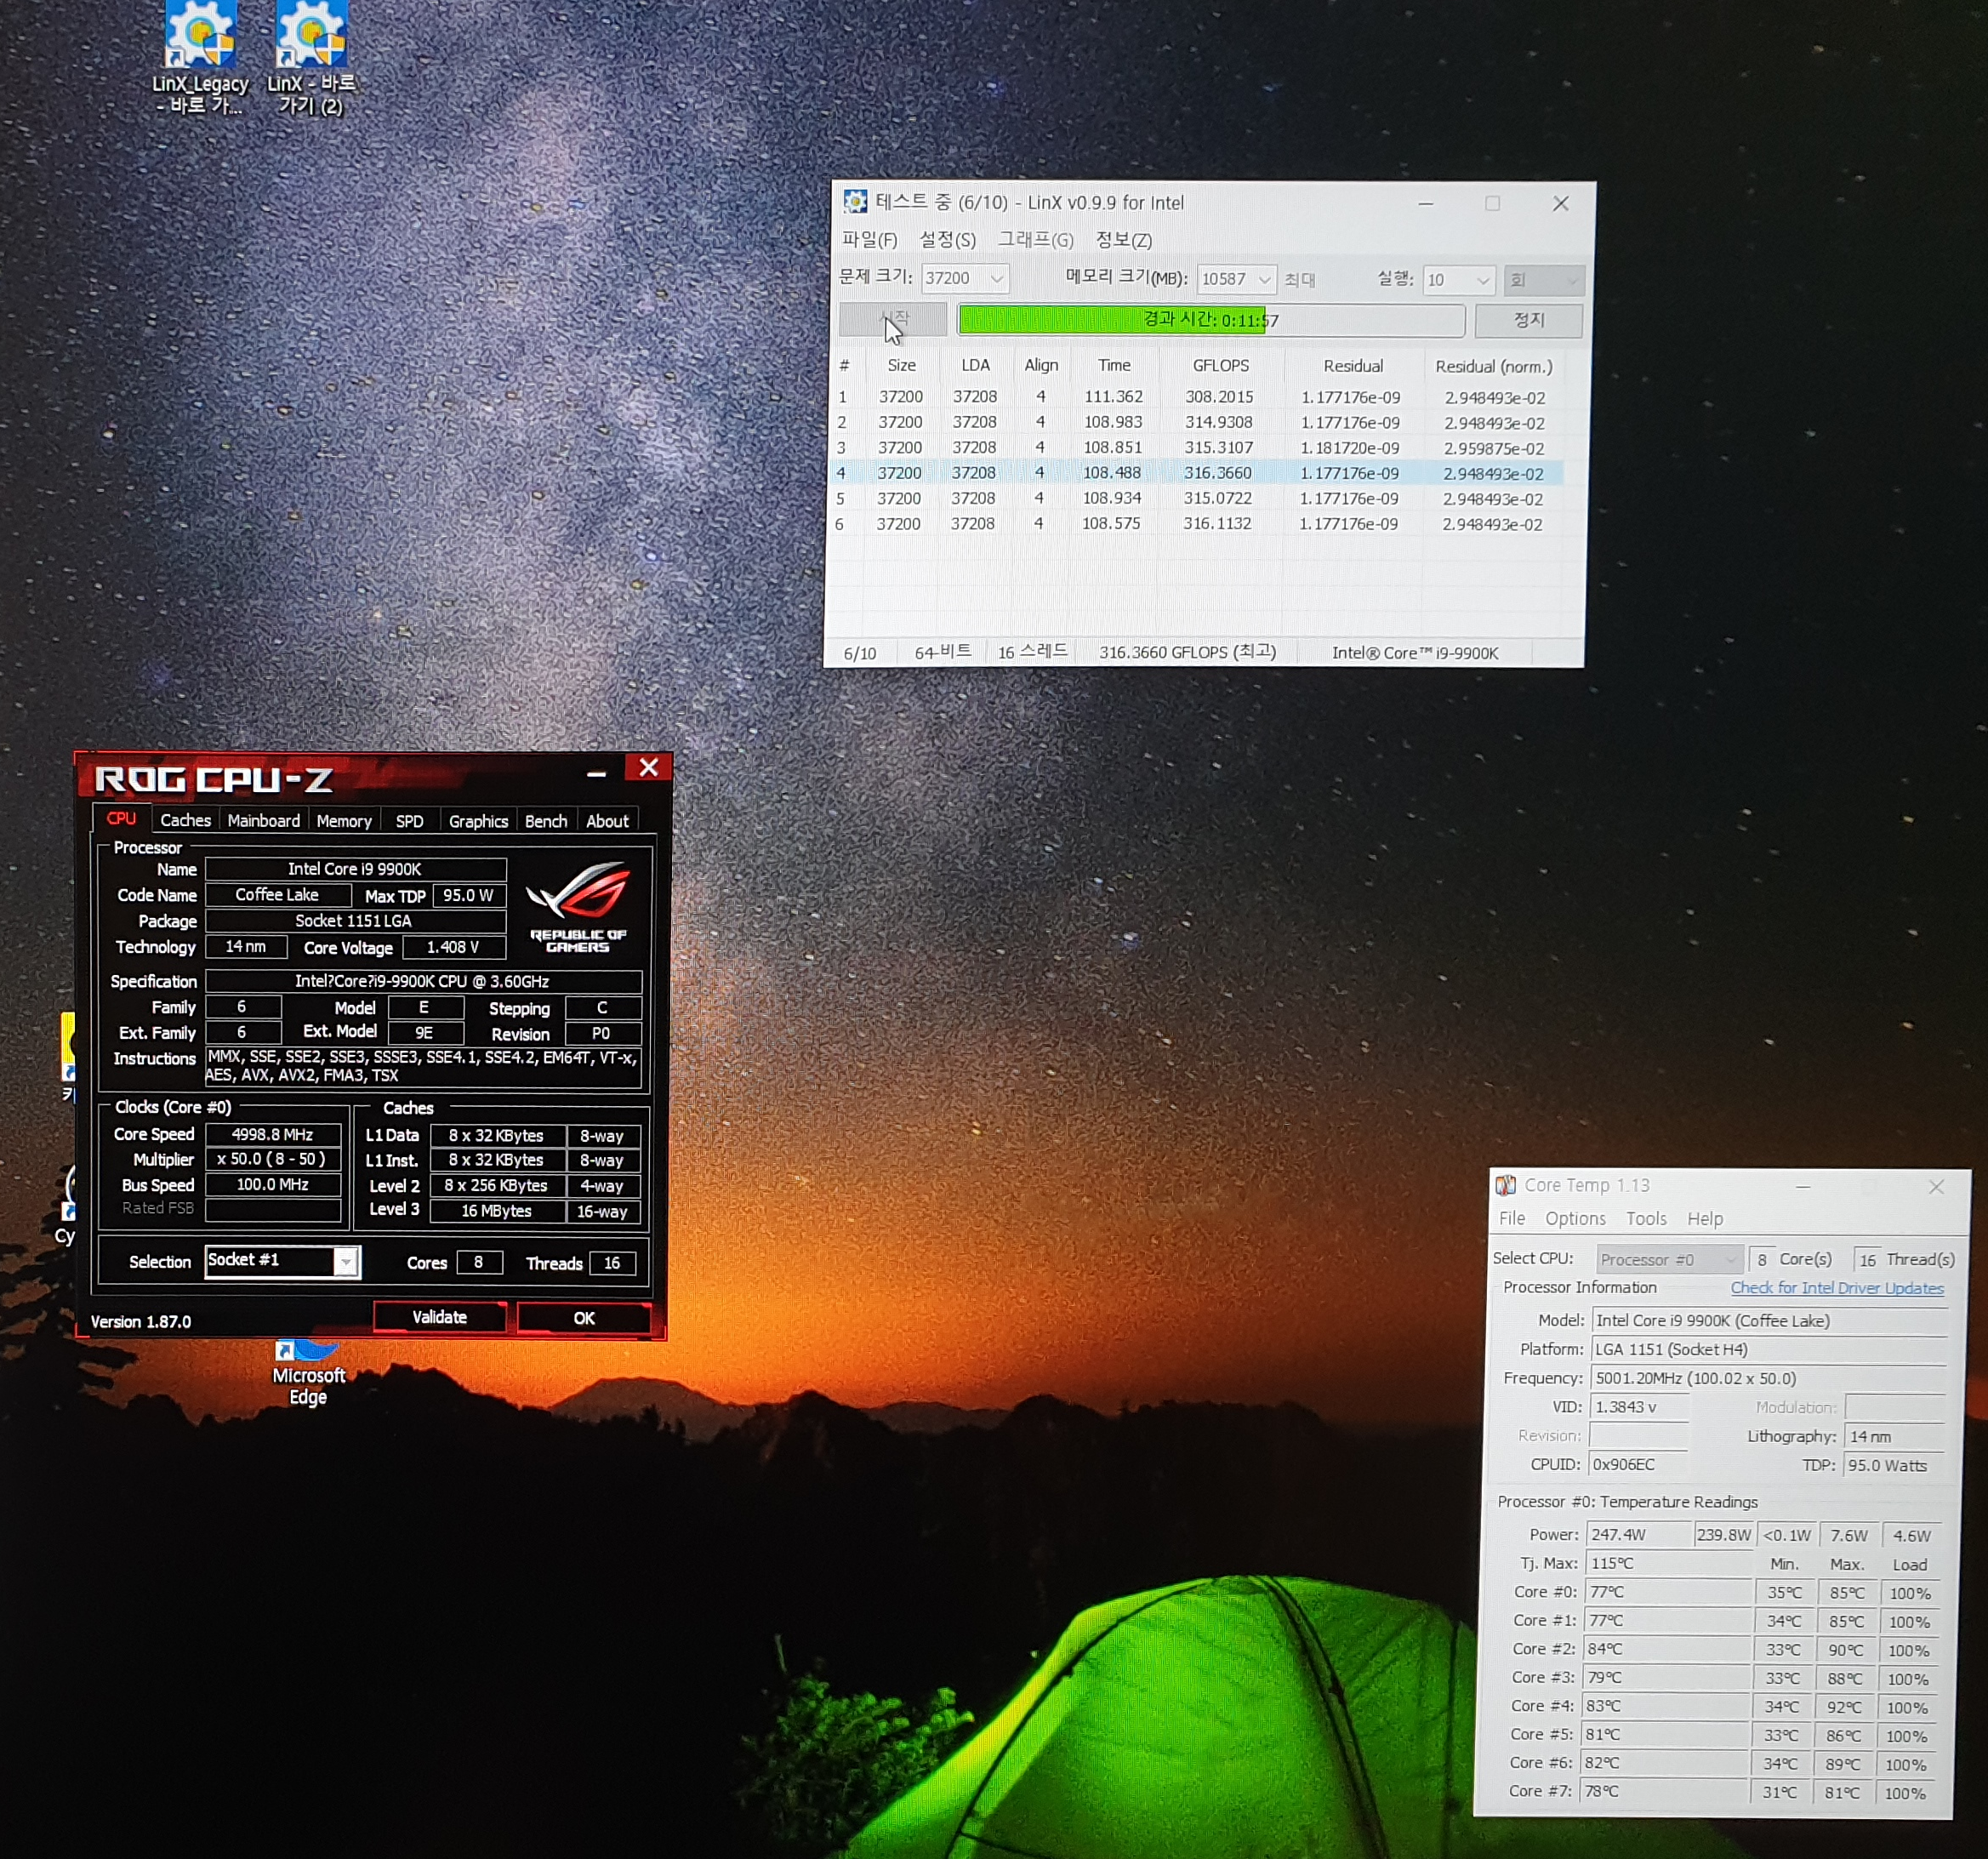Image resolution: width=1988 pixels, height=1859 pixels.
Task: Sort LinX results by Time column header
Action: coord(1114,366)
